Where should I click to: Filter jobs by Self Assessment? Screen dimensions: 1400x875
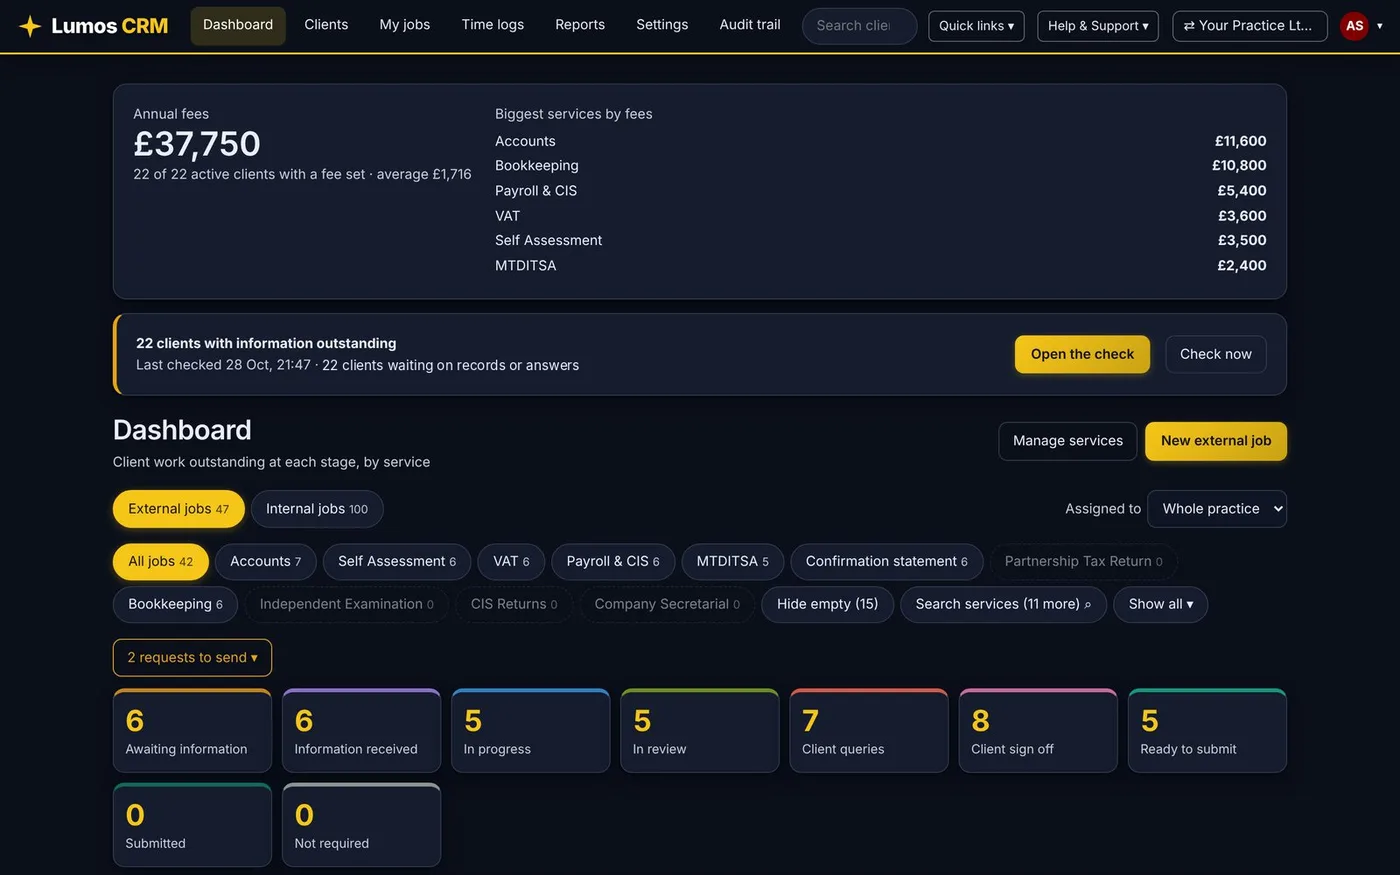tap(397, 562)
